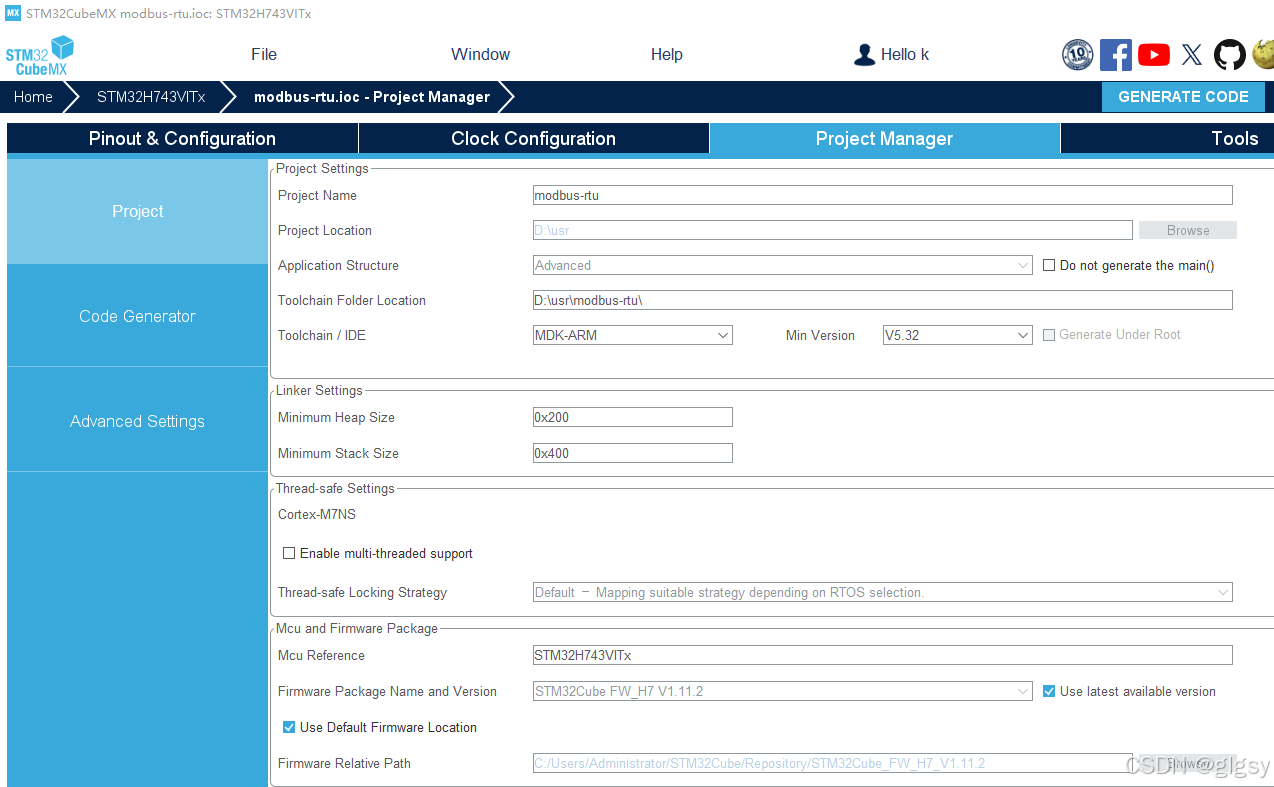The width and height of the screenshot is (1274, 787).
Task: Click the Hello k user label
Action: (x=905, y=54)
